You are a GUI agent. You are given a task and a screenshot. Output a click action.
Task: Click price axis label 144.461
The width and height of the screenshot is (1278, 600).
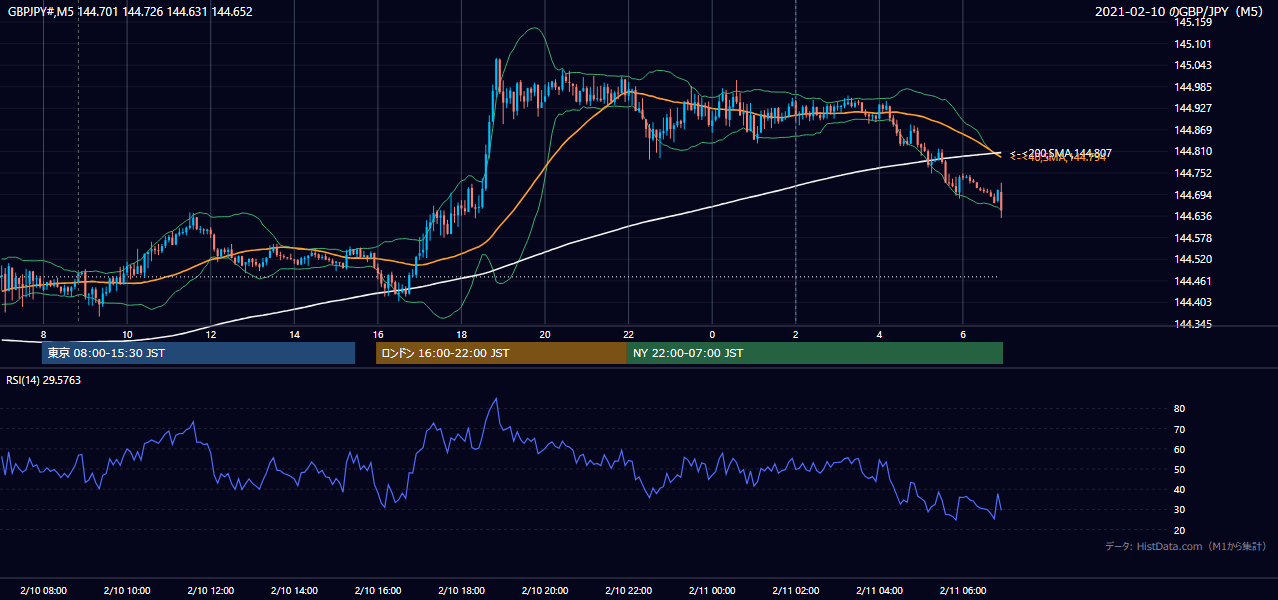pos(1193,281)
